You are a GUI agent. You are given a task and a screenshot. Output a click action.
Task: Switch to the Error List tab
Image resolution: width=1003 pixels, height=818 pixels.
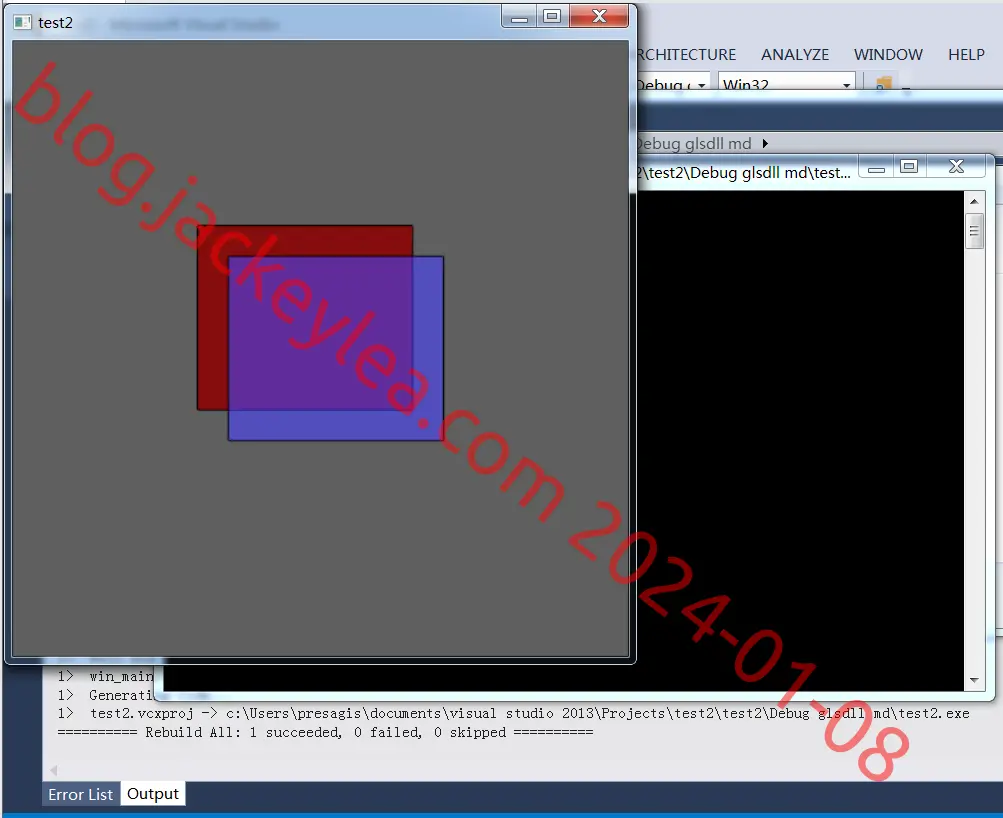[x=81, y=794]
